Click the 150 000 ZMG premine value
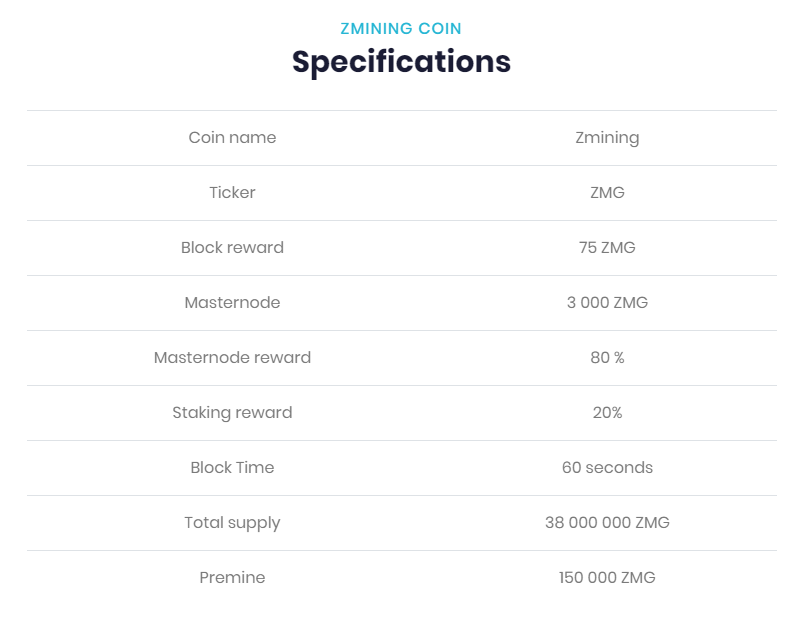Screen dimensions: 804x617 pos(607,577)
